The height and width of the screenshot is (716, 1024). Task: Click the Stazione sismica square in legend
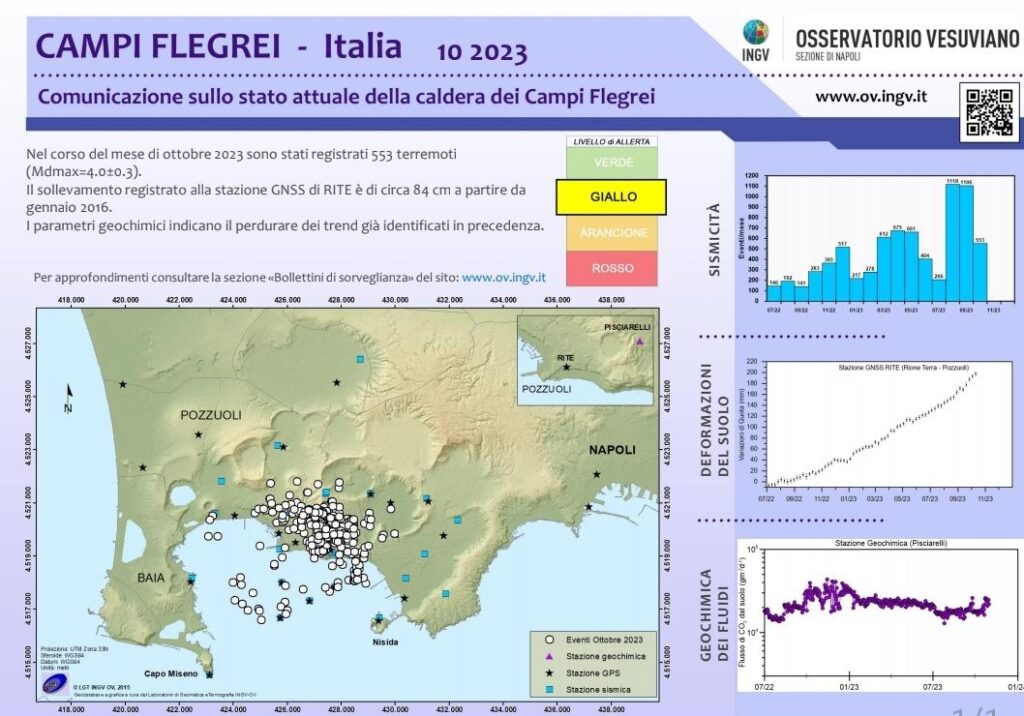click(550, 689)
